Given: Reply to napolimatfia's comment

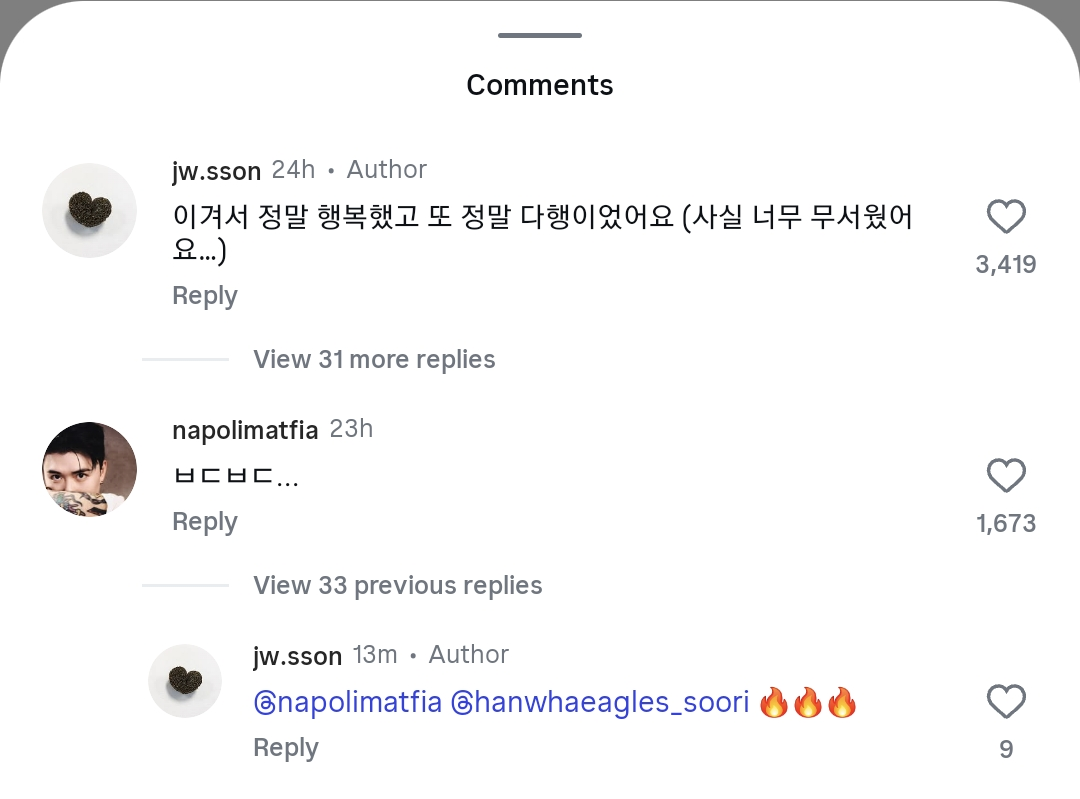Looking at the screenshot, I should (x=204, y=522).
